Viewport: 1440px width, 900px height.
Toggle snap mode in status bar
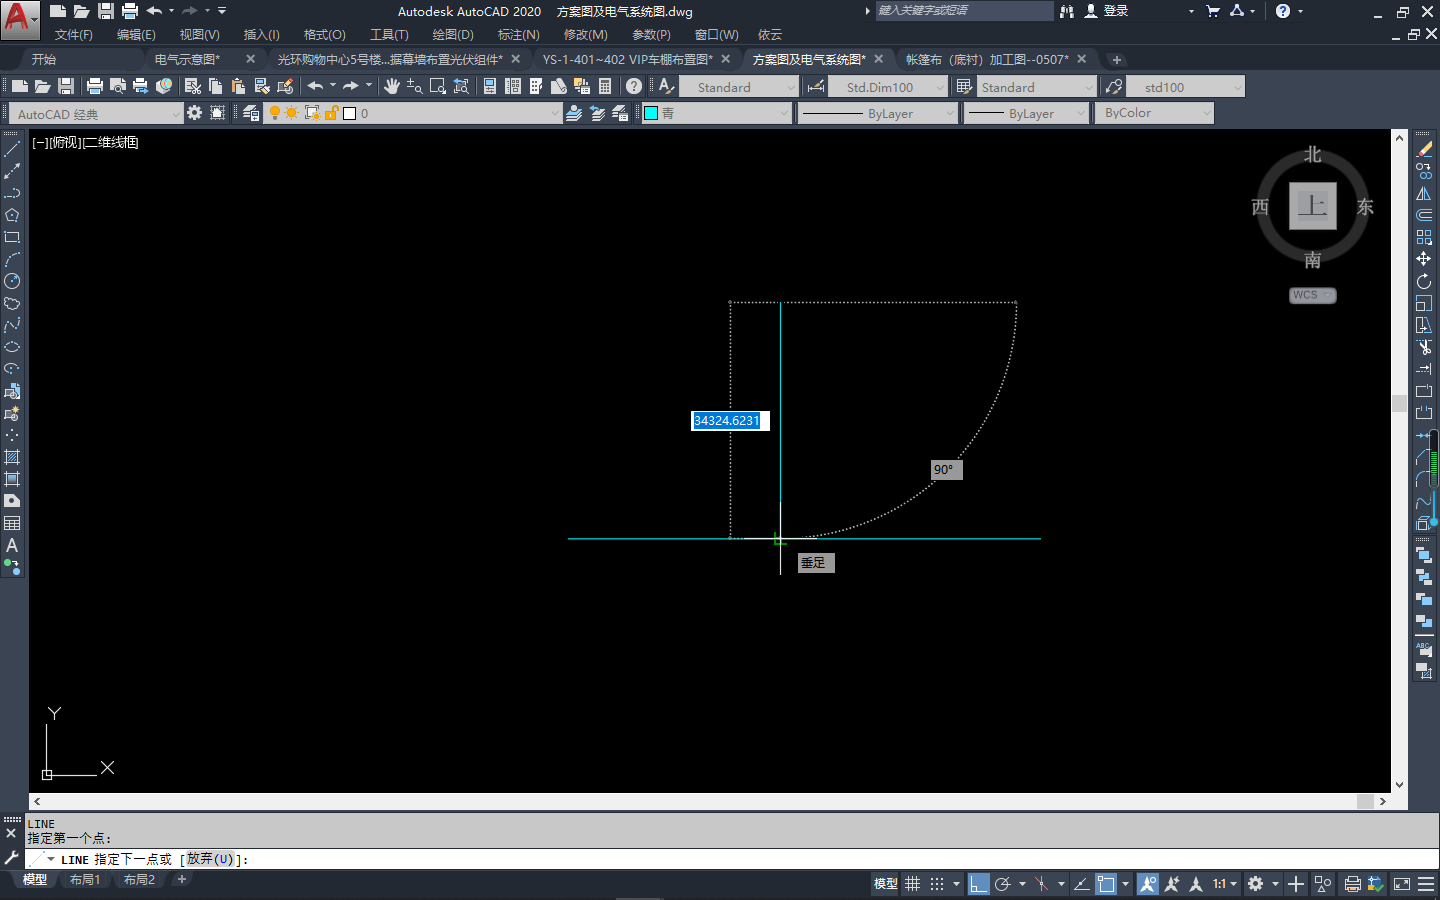tap(937, 884)
